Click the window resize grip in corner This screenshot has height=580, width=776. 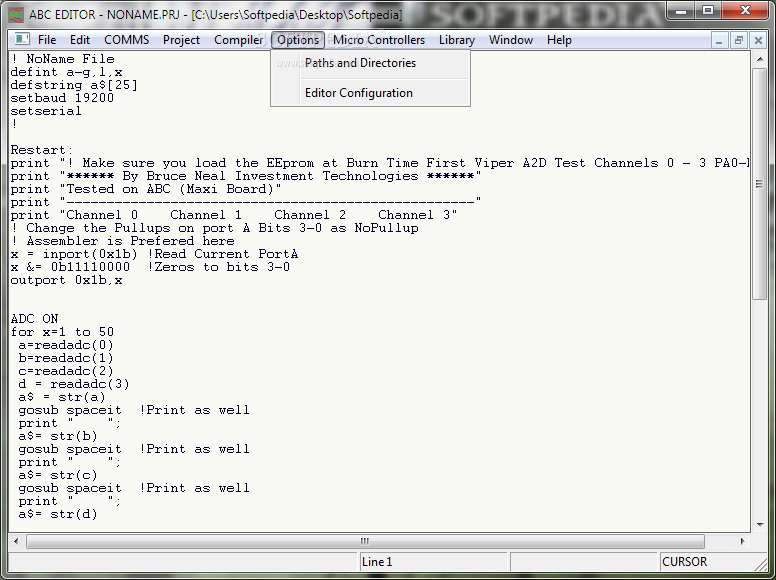(x=761, y=564)
